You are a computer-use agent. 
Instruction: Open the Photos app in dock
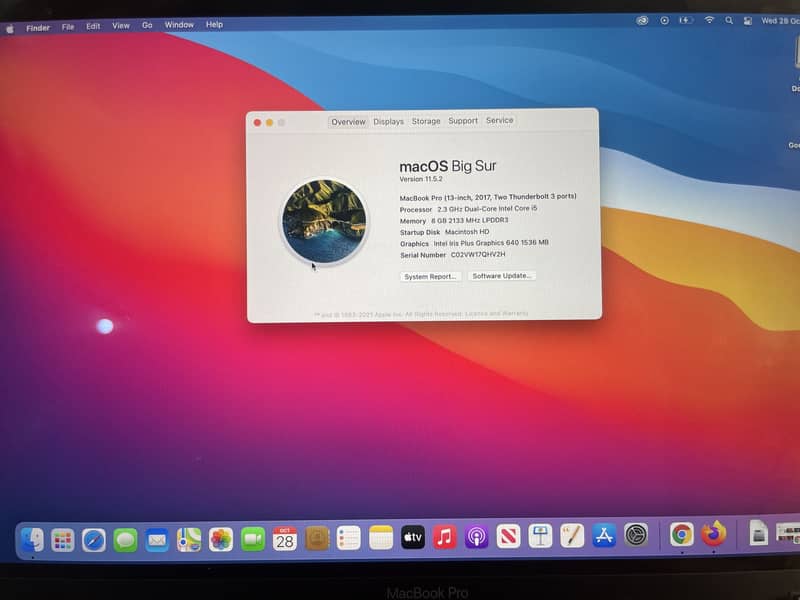[221, 539]
